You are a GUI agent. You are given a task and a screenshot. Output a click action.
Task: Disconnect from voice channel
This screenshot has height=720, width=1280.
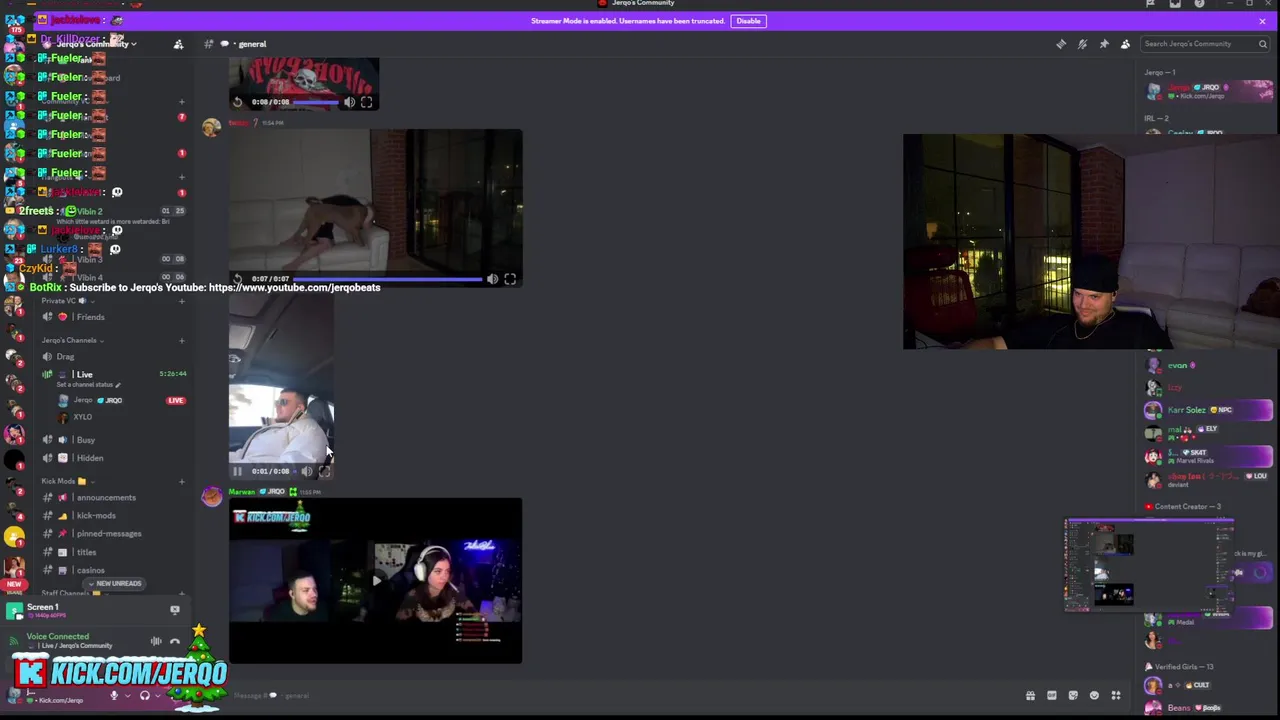click(175, 641)
